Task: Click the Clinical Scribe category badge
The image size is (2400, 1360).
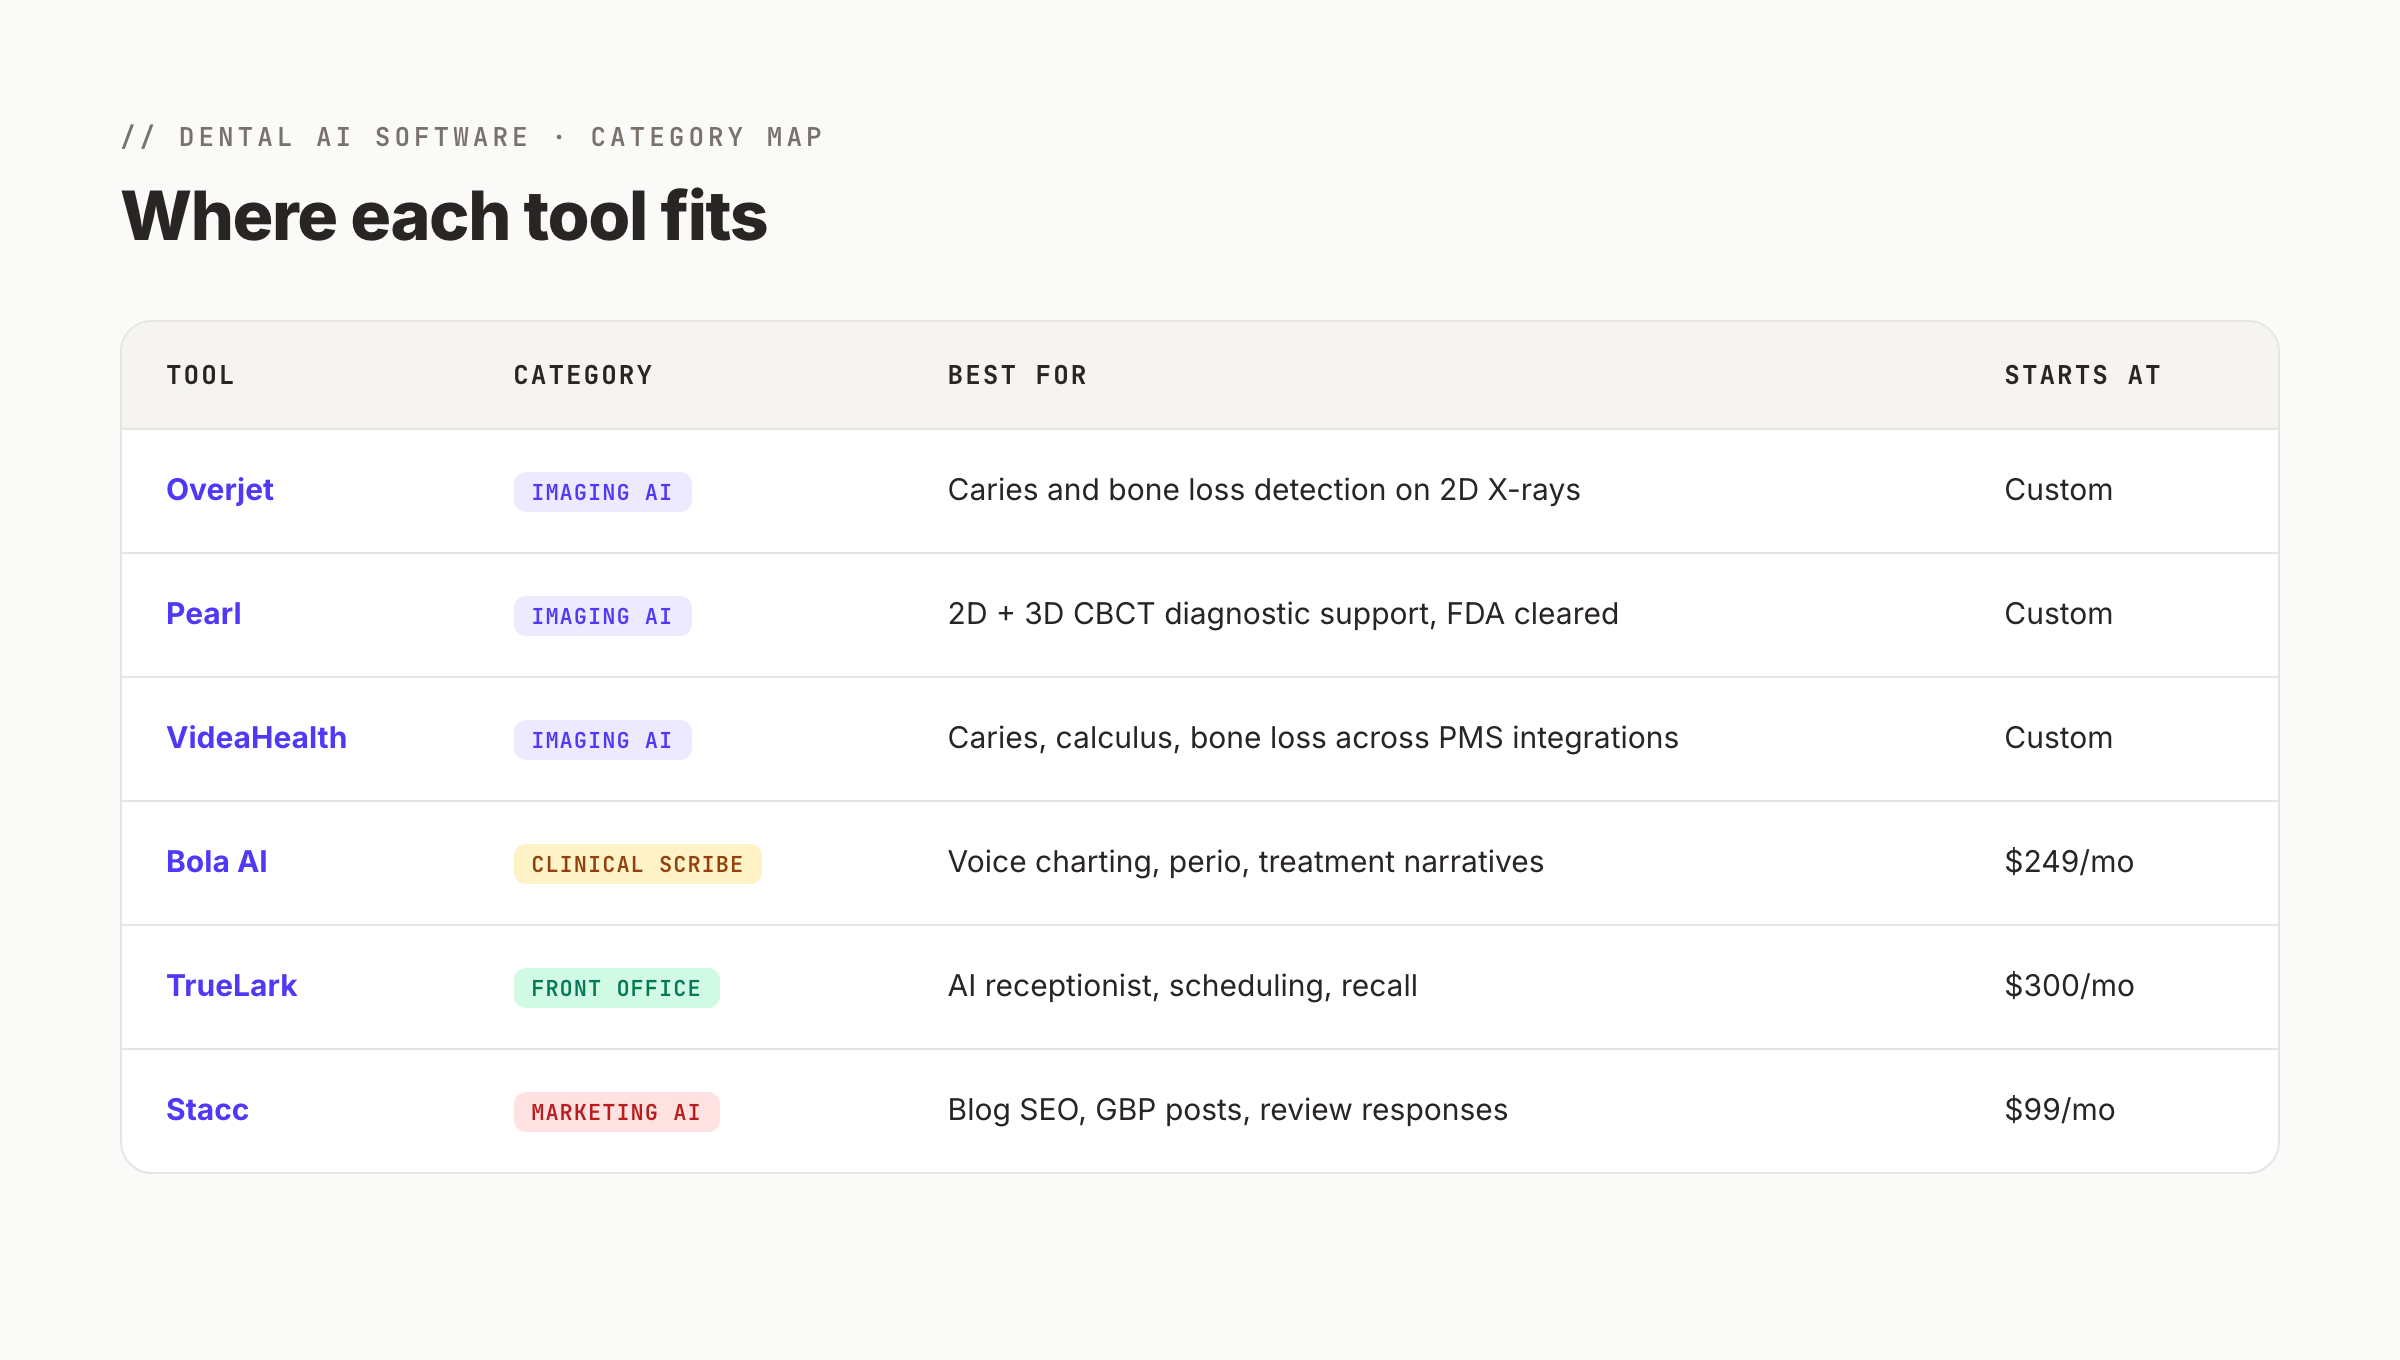Action: click(x=637, y=864)
